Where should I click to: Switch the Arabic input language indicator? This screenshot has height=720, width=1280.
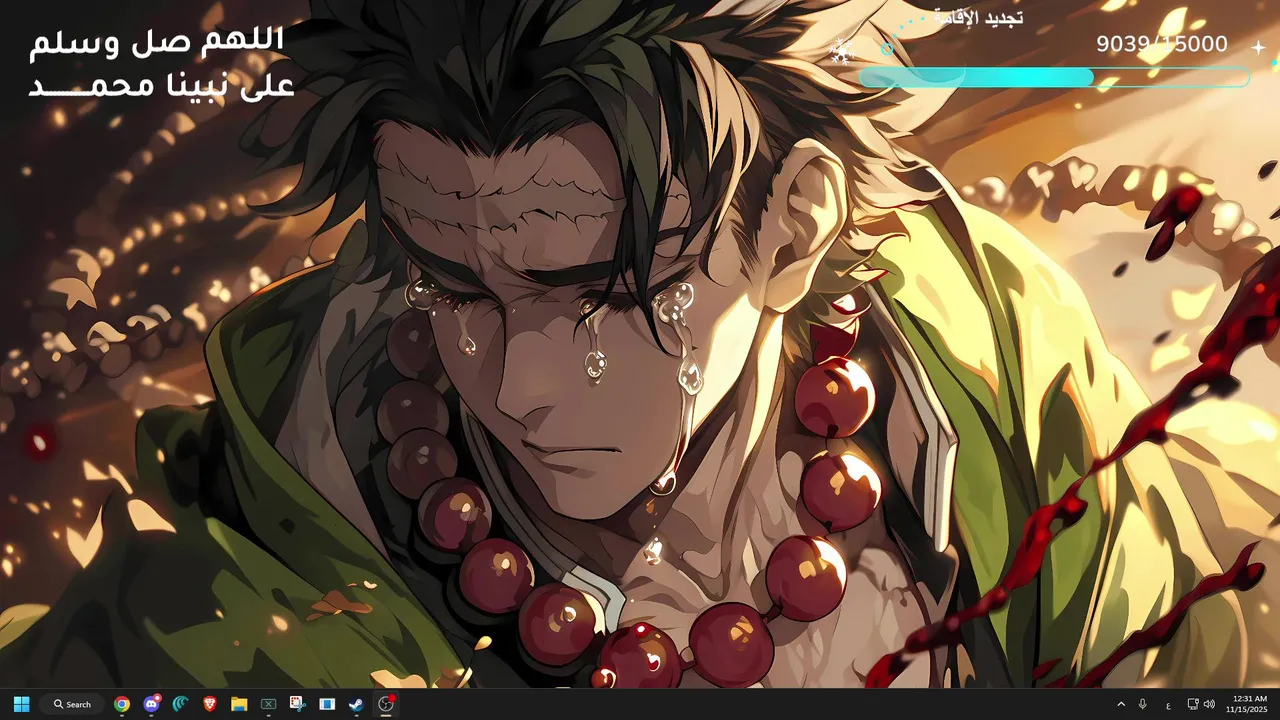(1168, 705)
